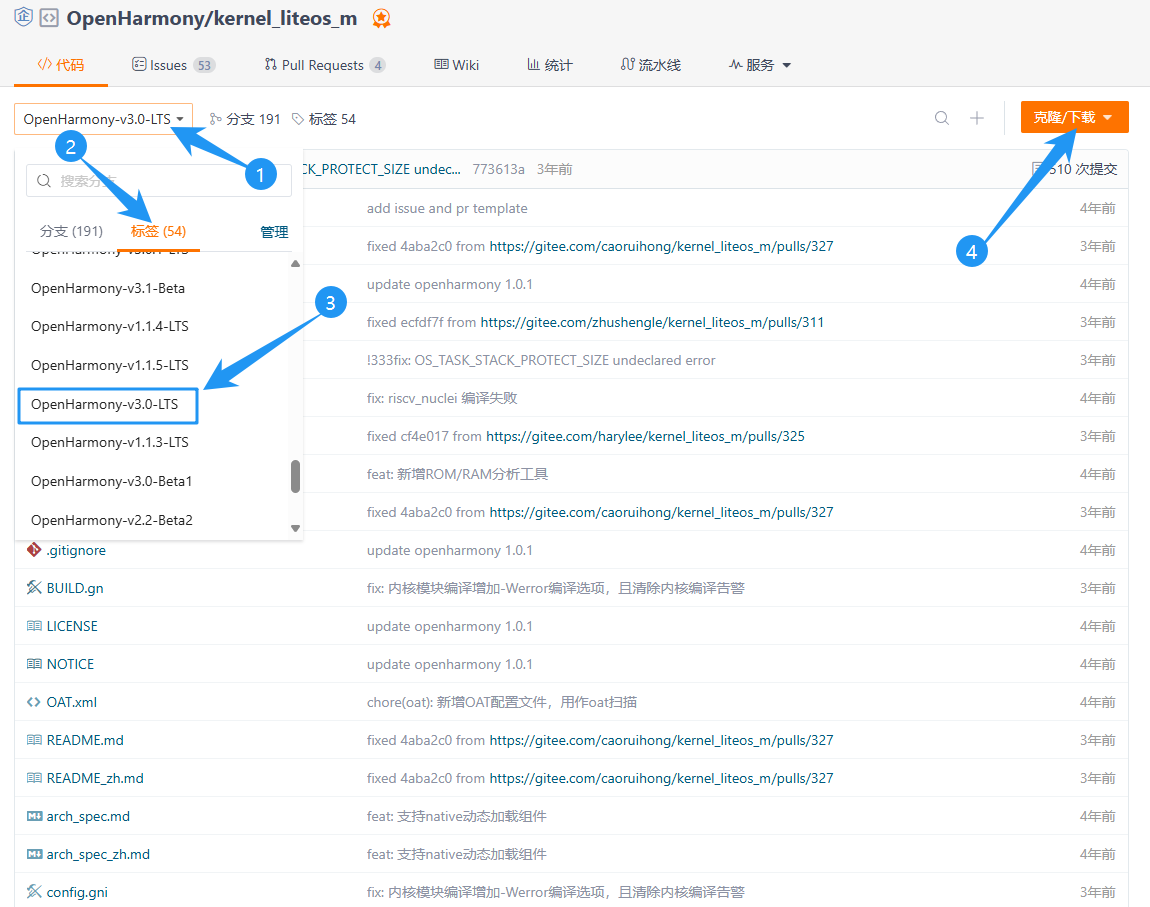Image resolution: width=1150 pixels, height=907 pixels.
Task: Open the README.md file
Action: coord(85,741)
